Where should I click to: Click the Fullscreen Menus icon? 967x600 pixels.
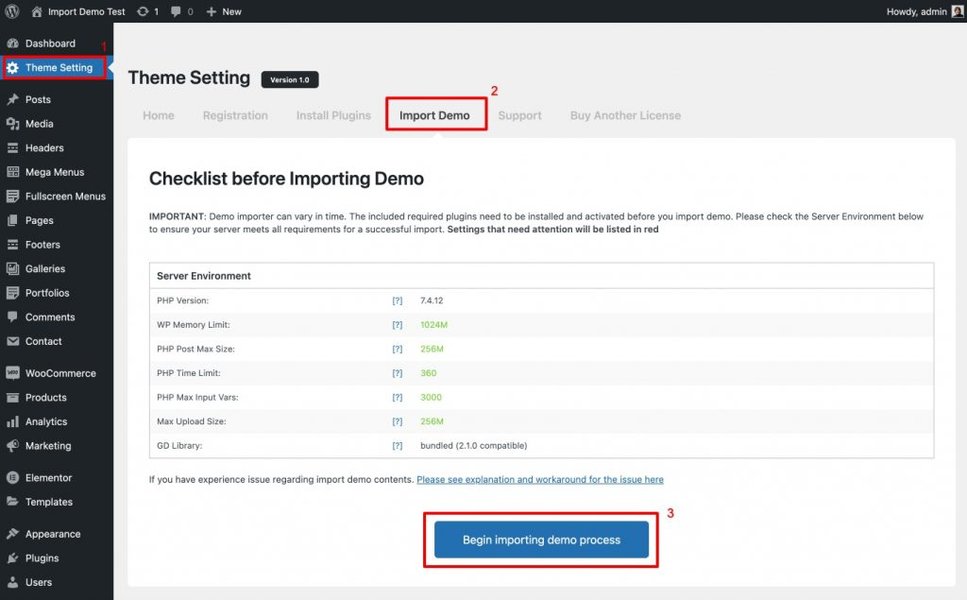(12, 196)
